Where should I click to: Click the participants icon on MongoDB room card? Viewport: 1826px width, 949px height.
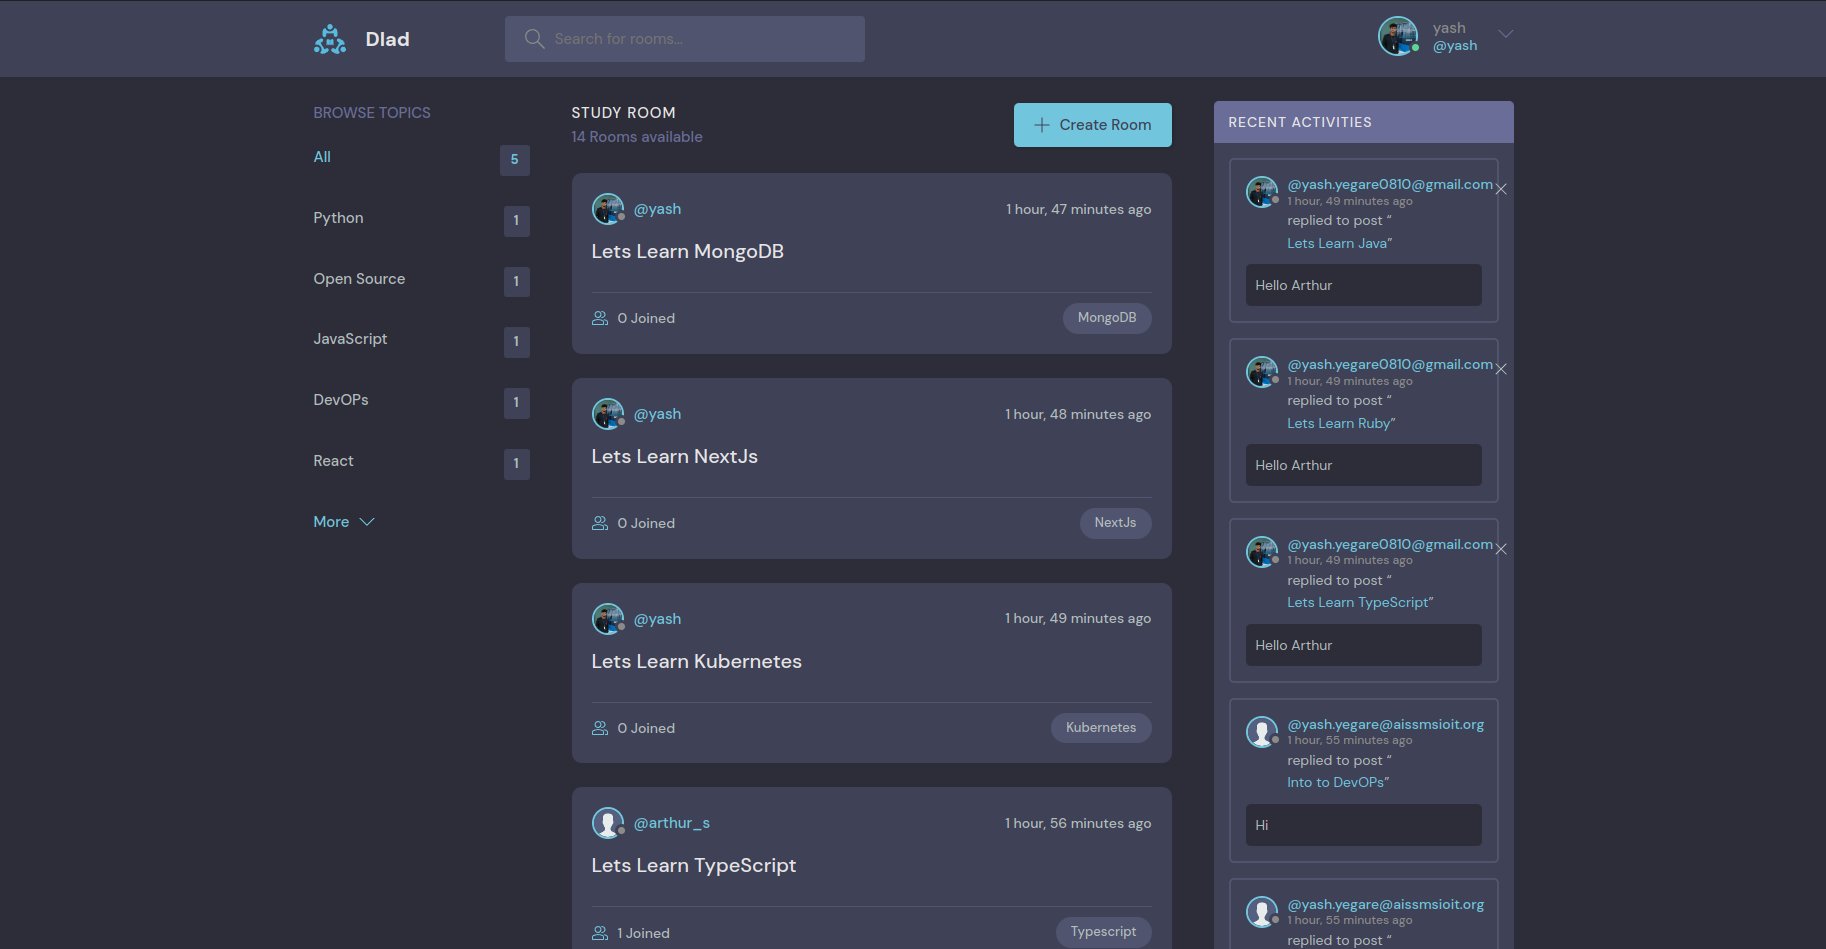[x=600, y=317]
